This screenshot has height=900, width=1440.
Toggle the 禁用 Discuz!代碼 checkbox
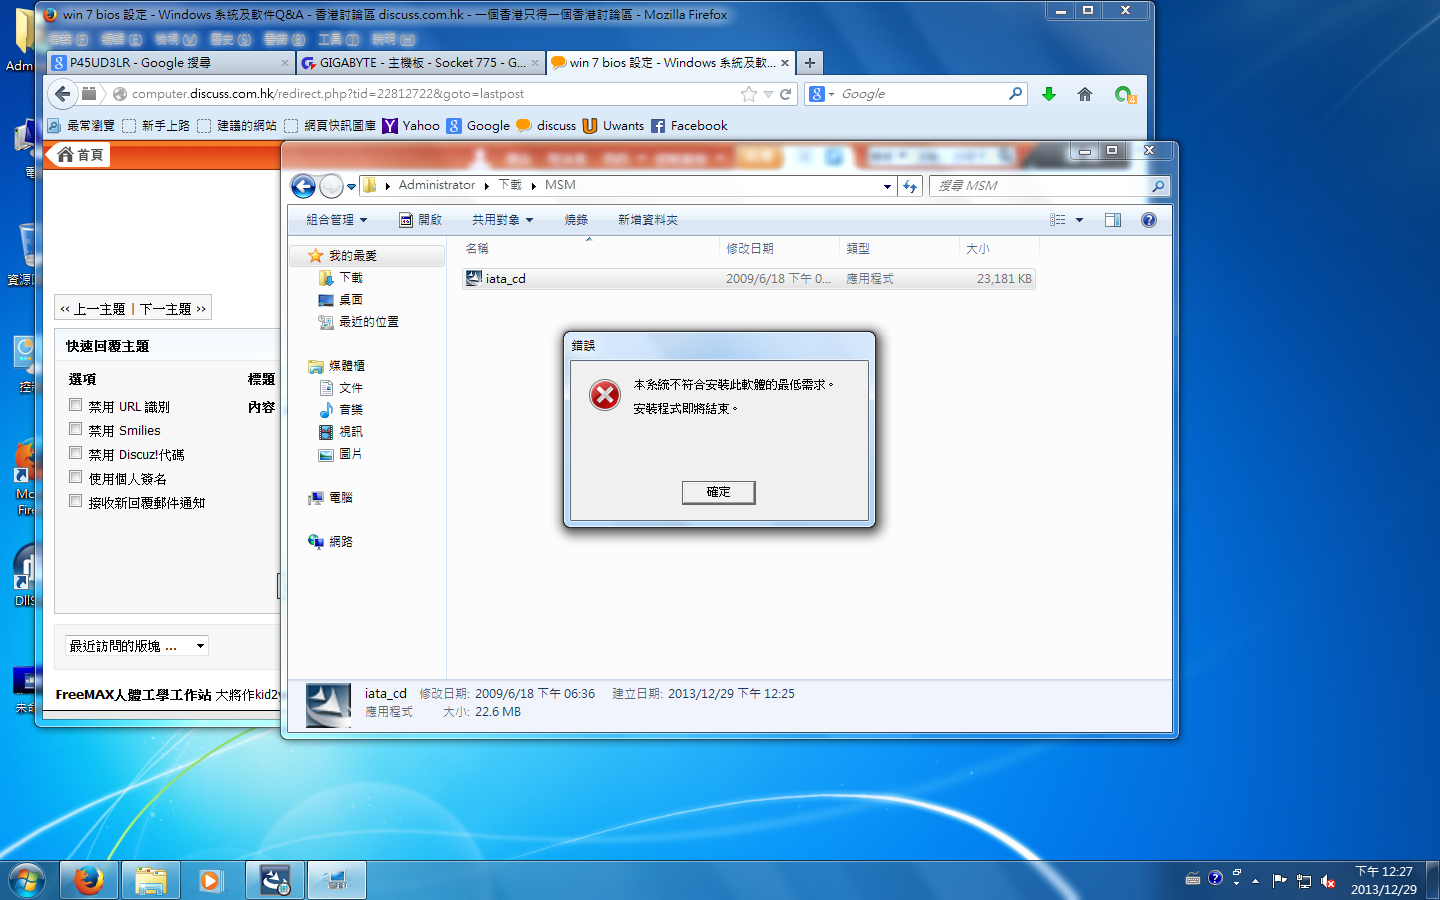click(75, 453)
